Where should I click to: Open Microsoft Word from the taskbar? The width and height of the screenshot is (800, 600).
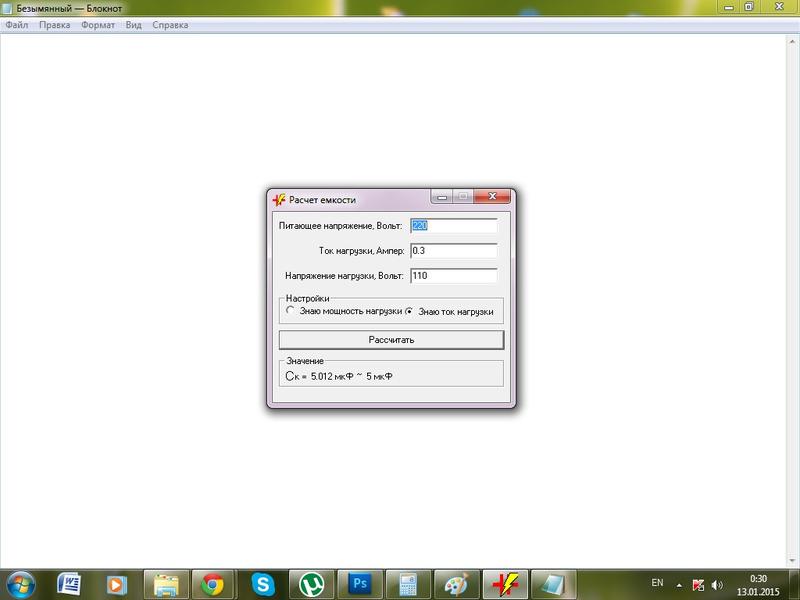(x=69, y=583)
